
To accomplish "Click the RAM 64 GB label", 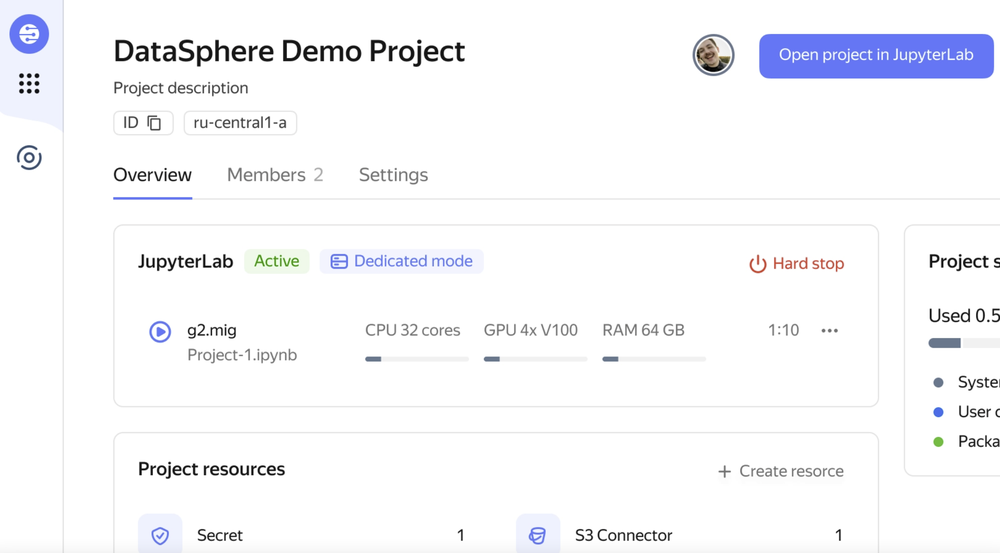I will pyautogui.click(x=643, y=330).
